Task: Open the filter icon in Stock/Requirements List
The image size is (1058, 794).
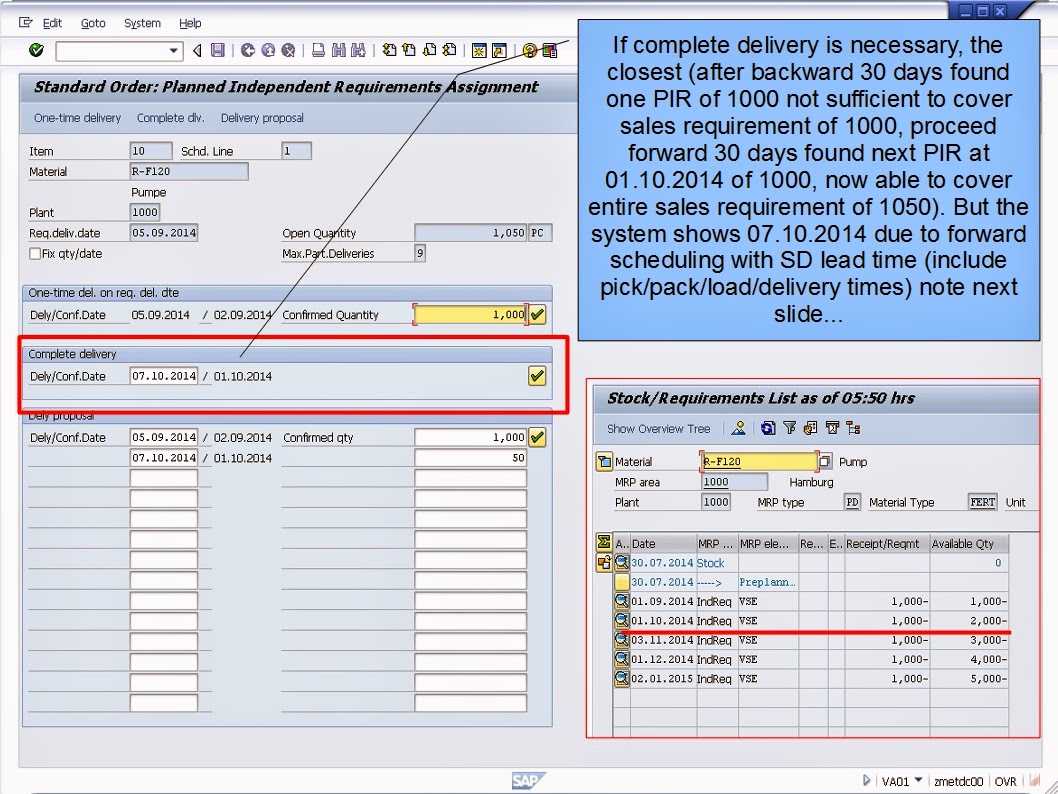Action: tap(789, 426)
